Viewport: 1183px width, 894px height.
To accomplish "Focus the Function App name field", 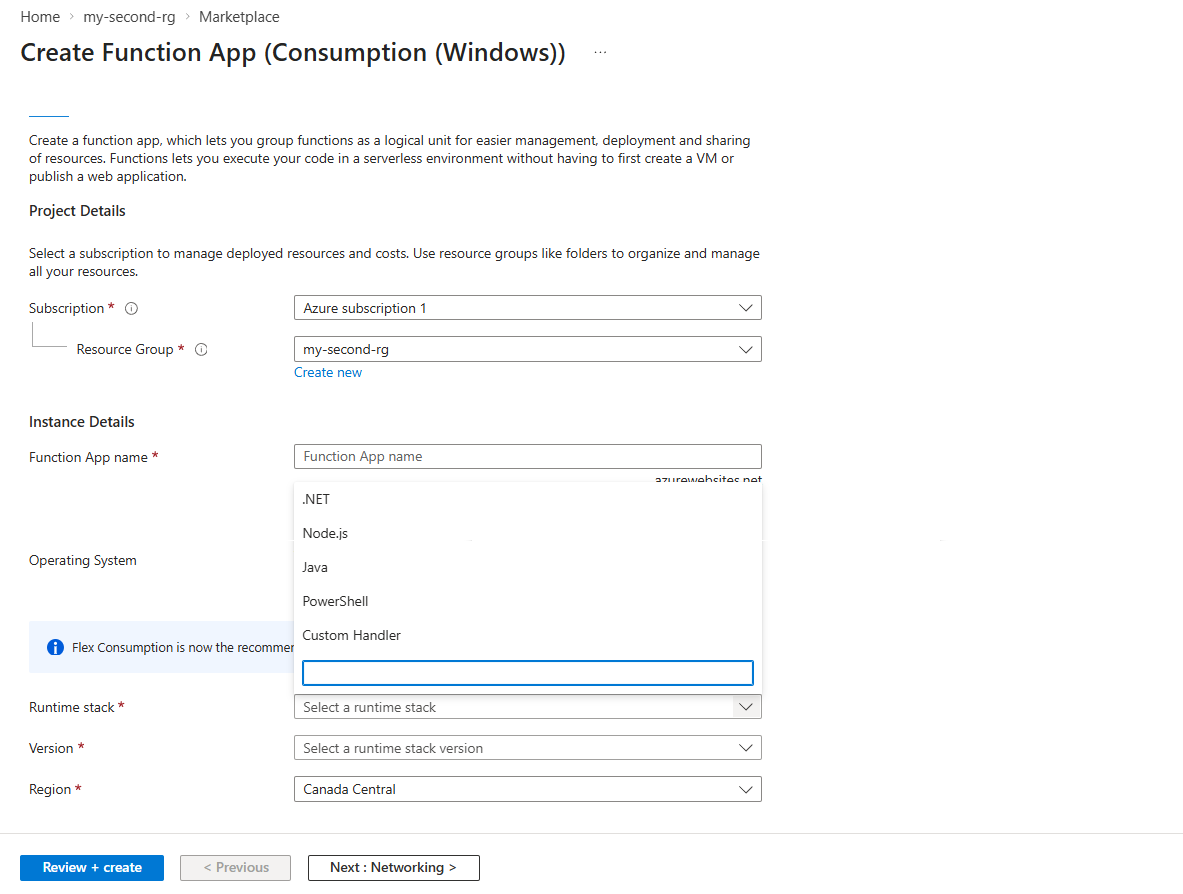I will tap(527, 456).
